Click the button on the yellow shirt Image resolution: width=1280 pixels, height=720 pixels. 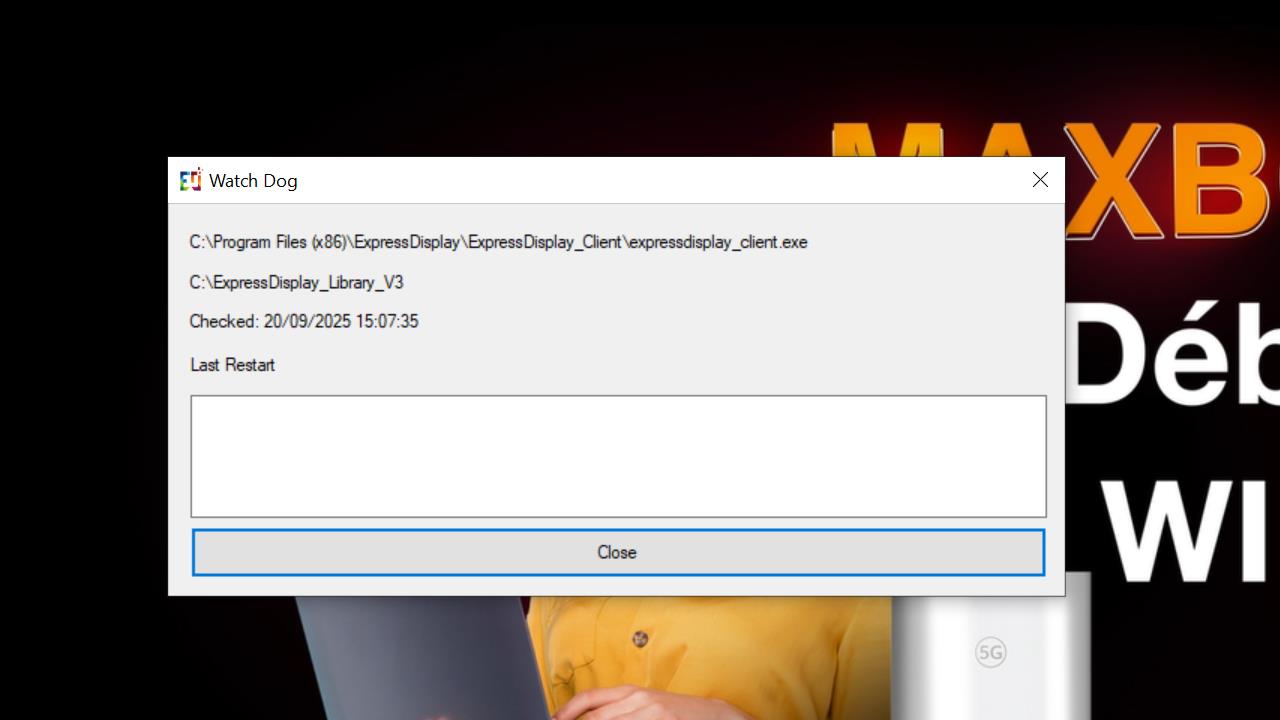pos(640,639)
